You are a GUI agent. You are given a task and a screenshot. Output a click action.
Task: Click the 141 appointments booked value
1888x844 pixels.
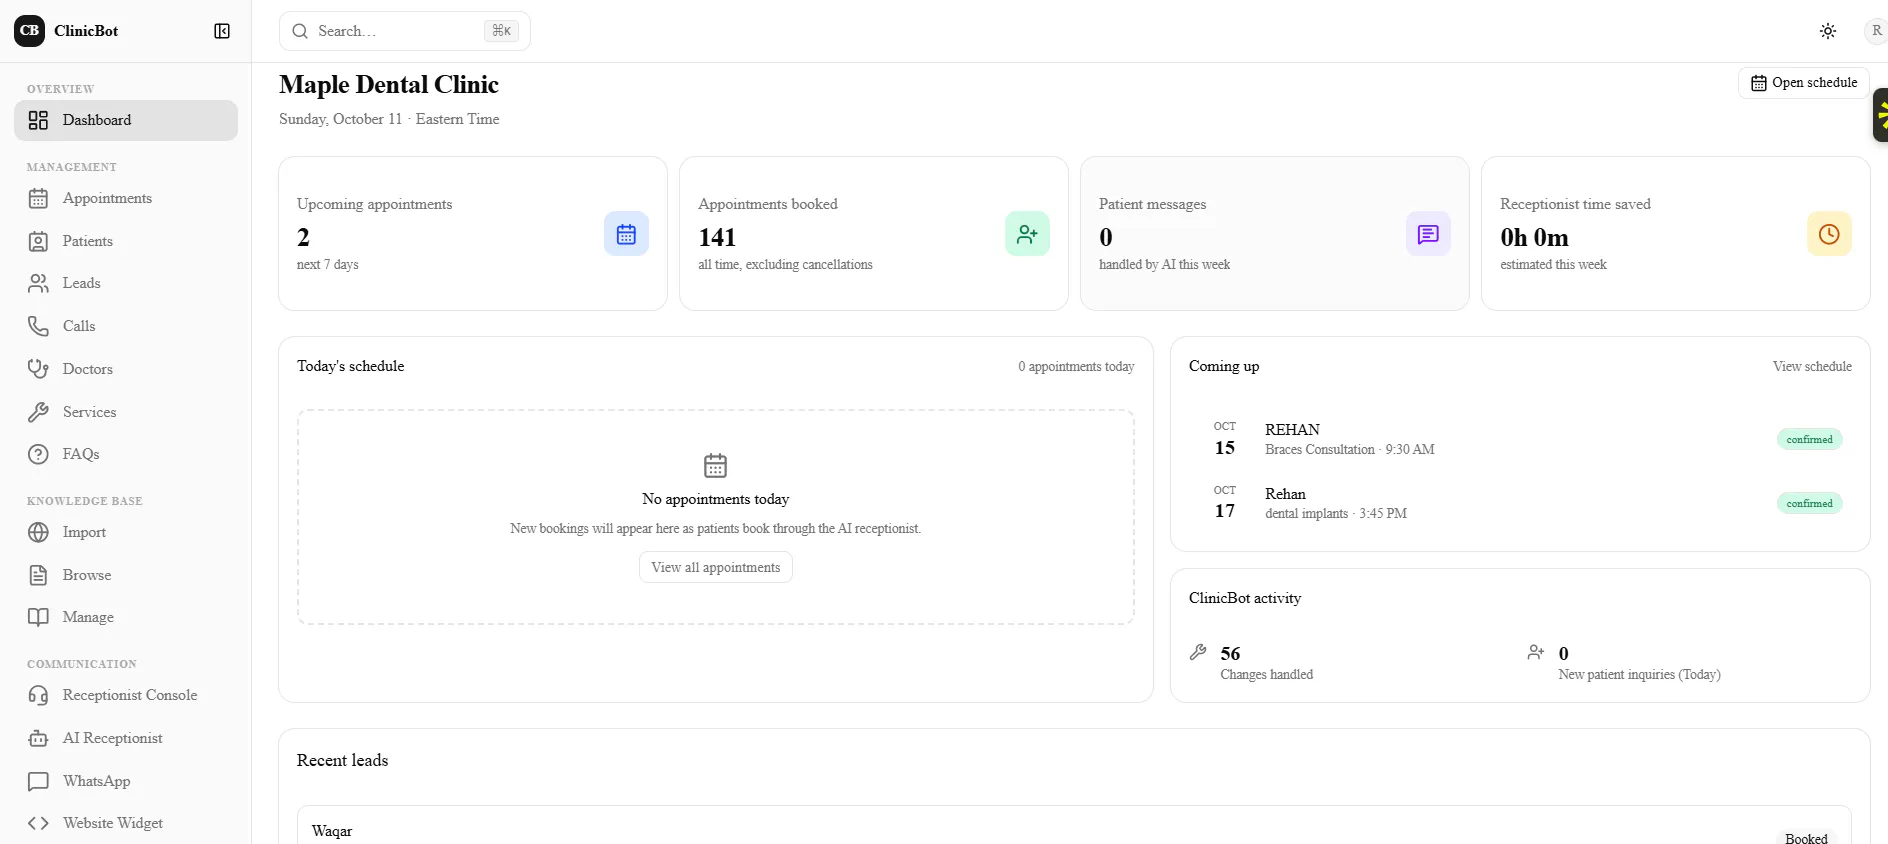pos(717,238)
